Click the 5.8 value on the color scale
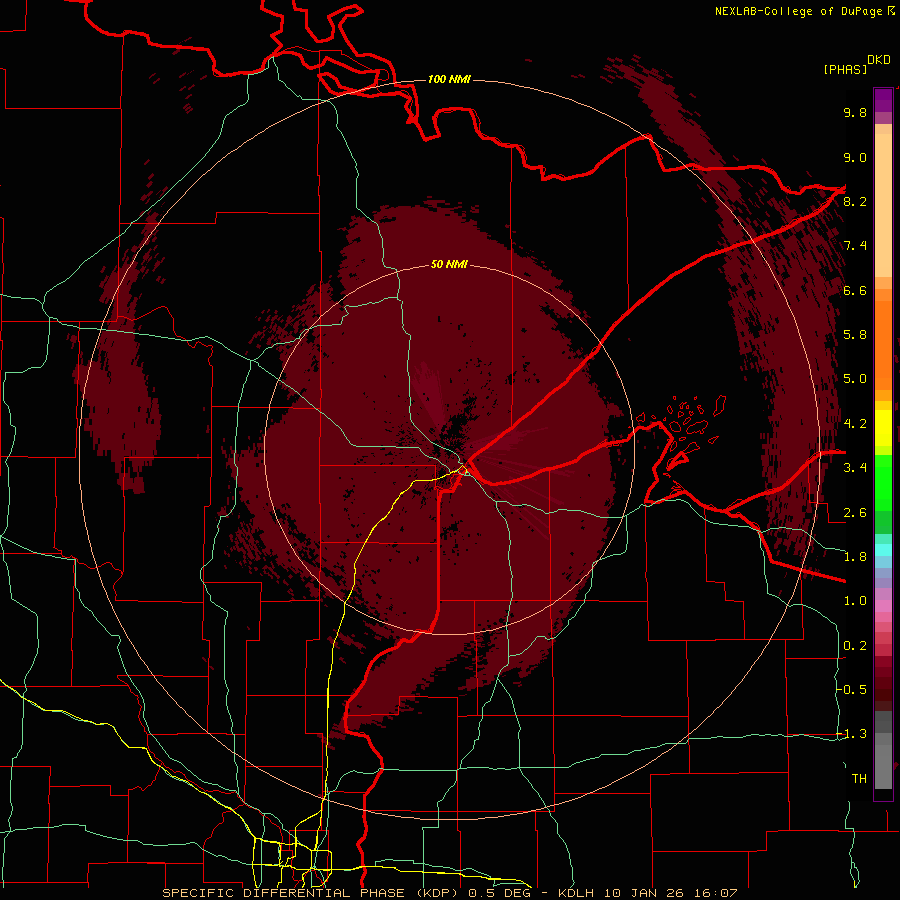 tap(855, 335)
